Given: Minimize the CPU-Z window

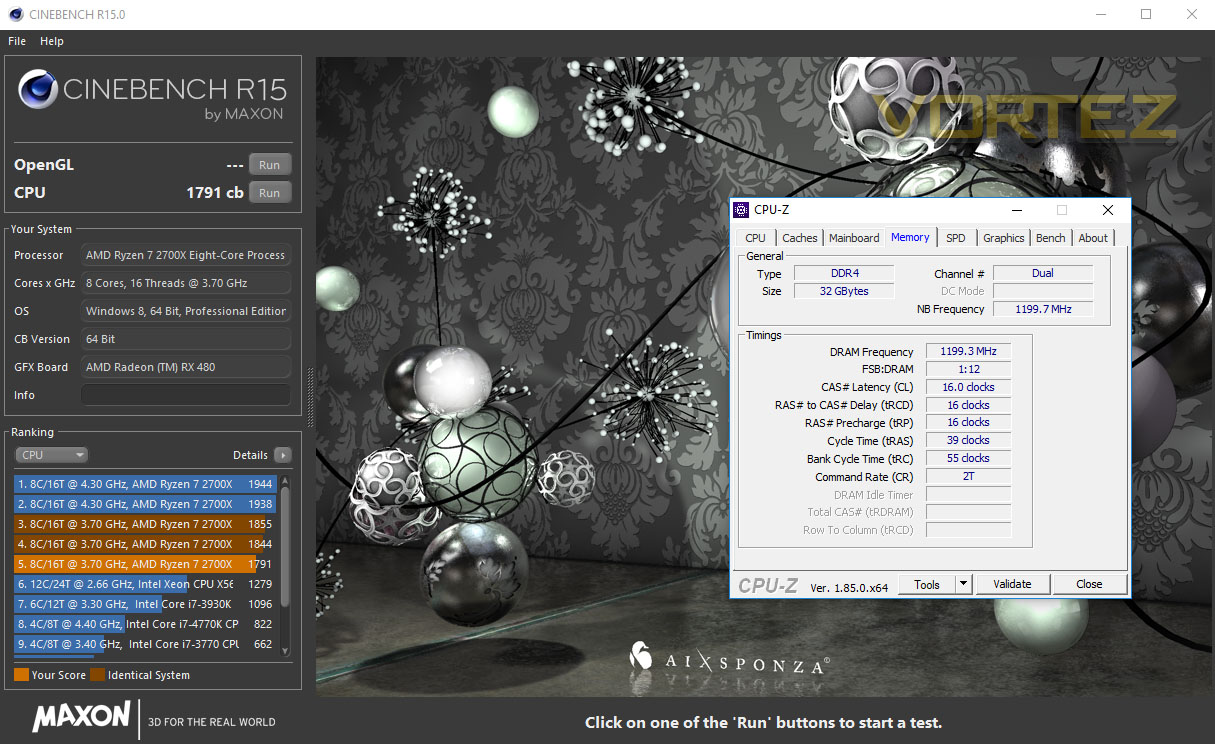Looking at the screenshot, I should [x=1016, y=210].
